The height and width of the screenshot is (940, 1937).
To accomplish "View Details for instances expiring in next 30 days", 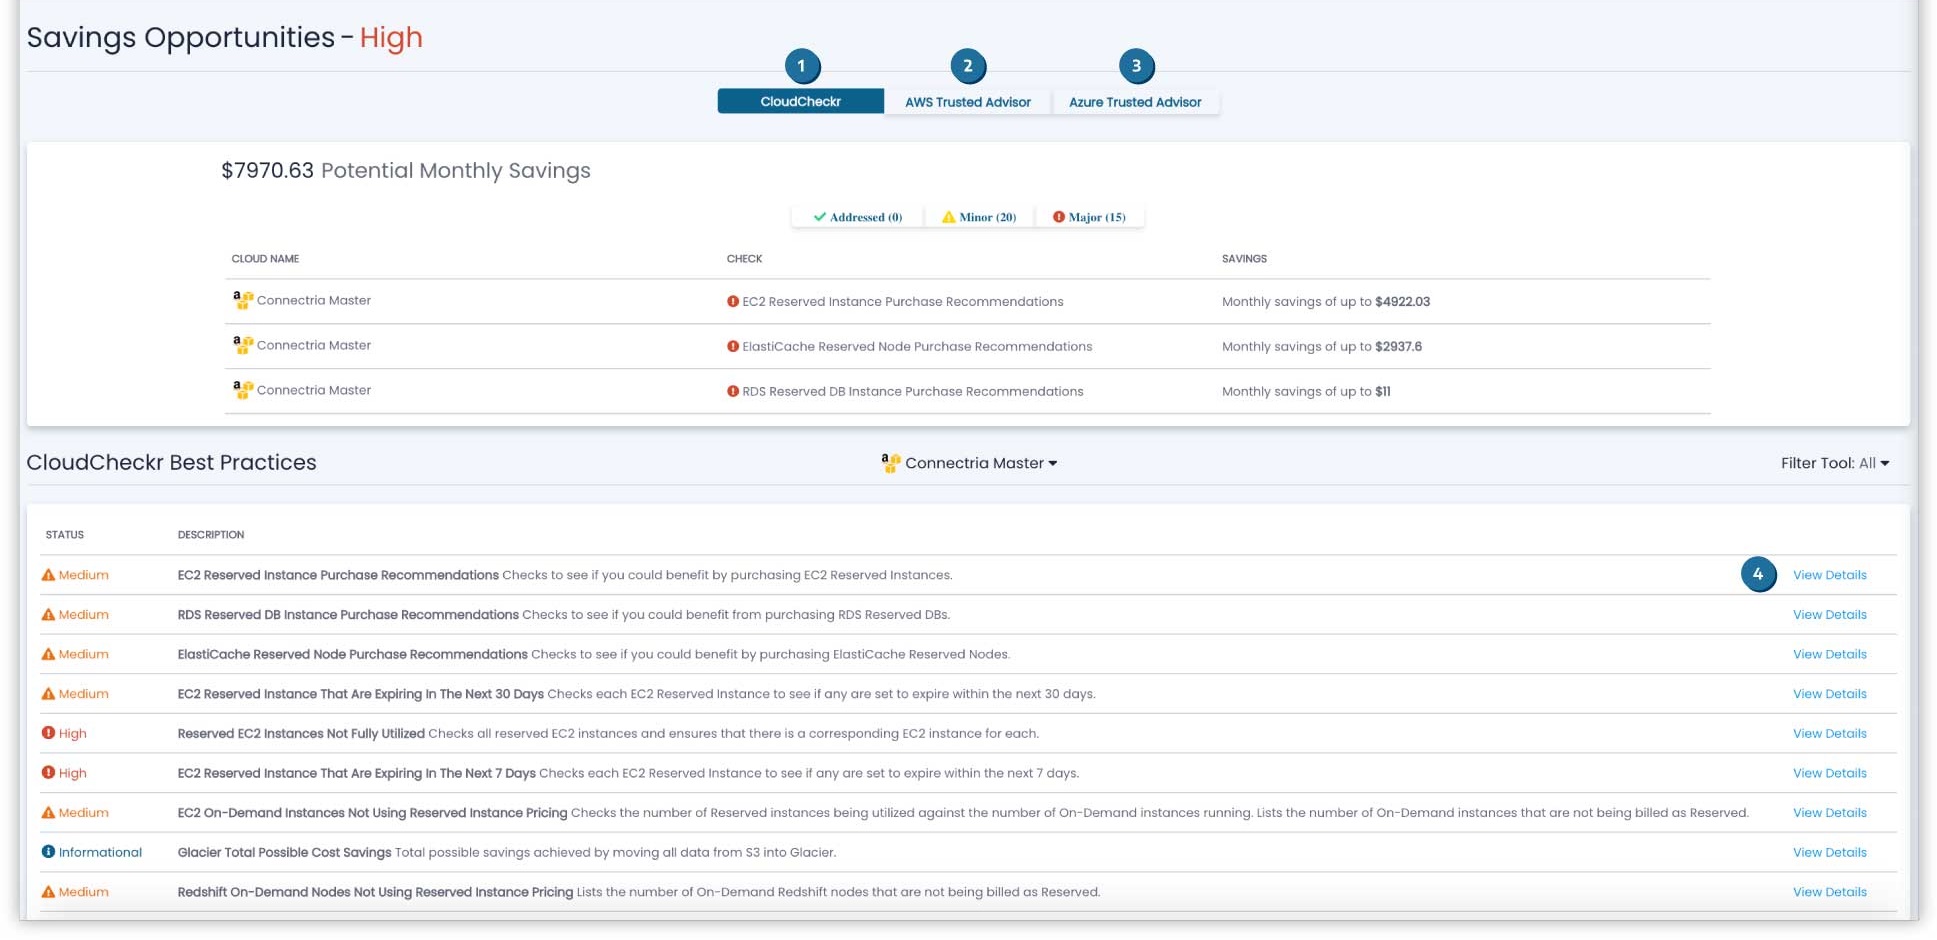I will coord(1829,694).
